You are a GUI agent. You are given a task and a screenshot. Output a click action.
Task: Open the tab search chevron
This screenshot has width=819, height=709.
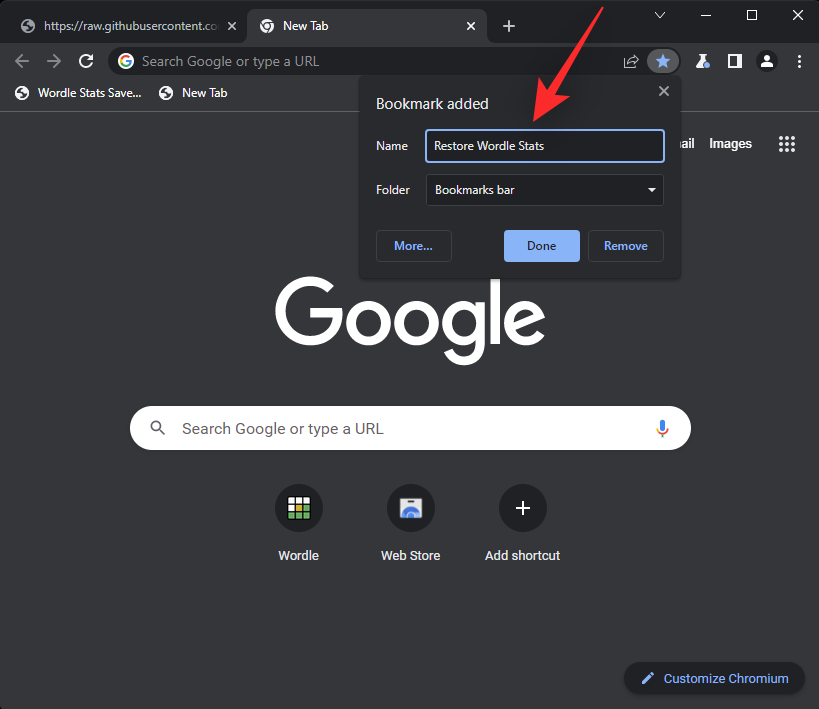[x=660, y=15]
